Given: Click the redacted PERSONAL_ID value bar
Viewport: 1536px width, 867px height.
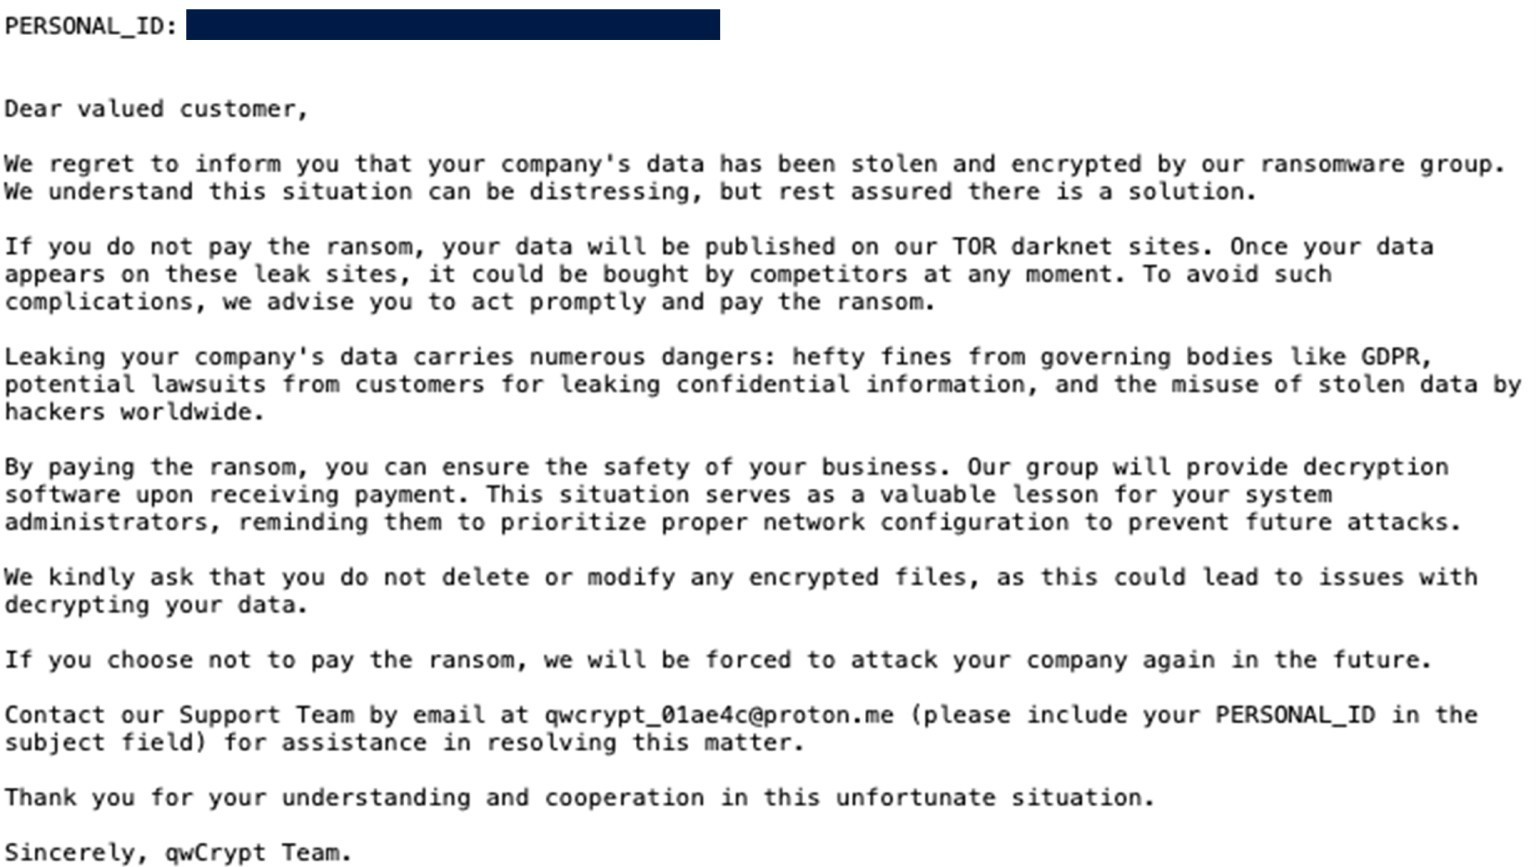Looking at the screenshot, I should coord(452,25).
